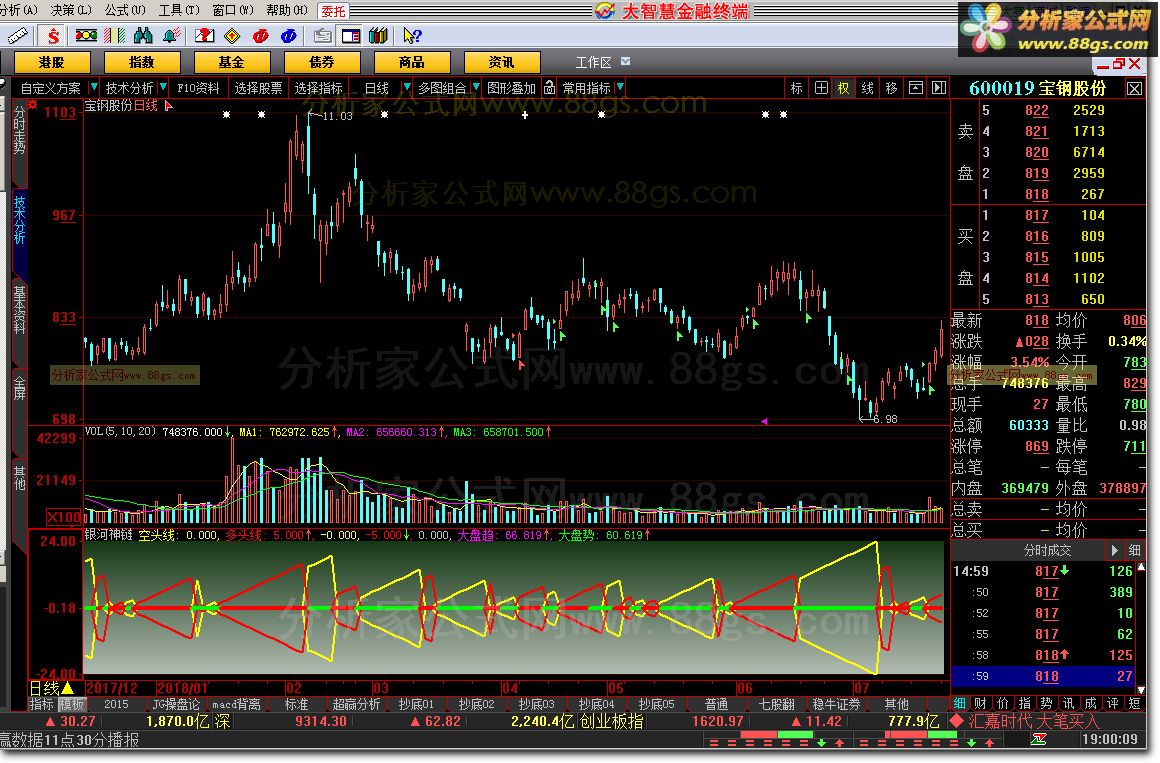Click the red Z logo status icon
This screenshot has width=1160, height=763.
[x=1039, y=739]
